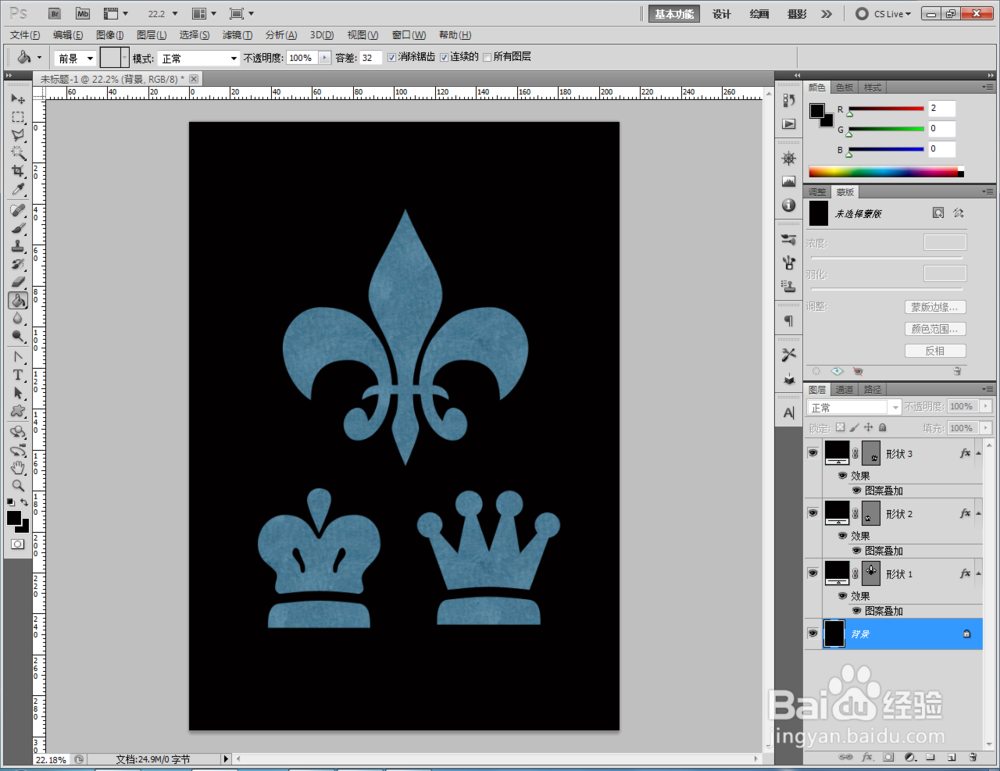Select the Blur tool
This screenshot has height=771, width=1000.
coord(18,318)
